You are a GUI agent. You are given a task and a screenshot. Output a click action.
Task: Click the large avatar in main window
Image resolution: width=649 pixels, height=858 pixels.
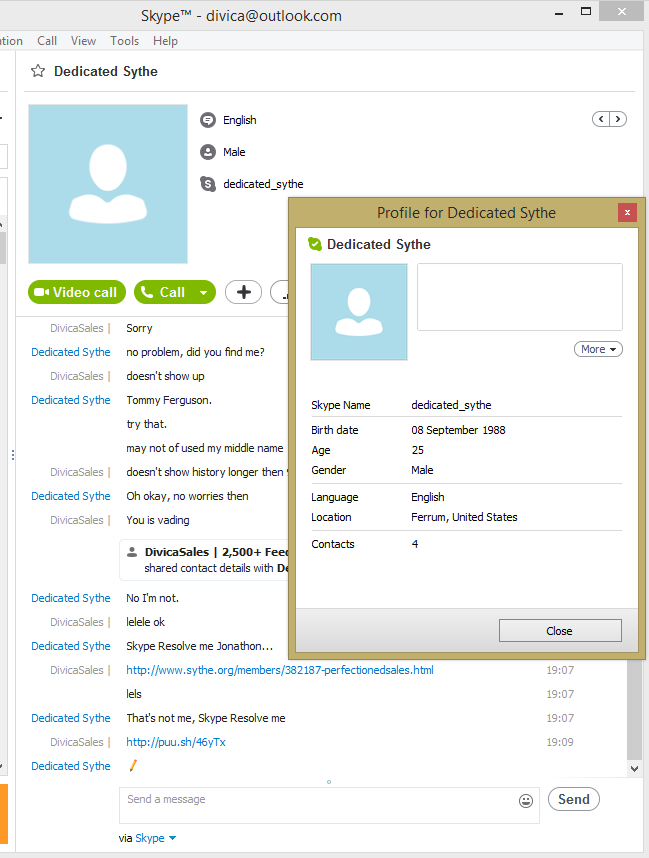click(108, 184)
